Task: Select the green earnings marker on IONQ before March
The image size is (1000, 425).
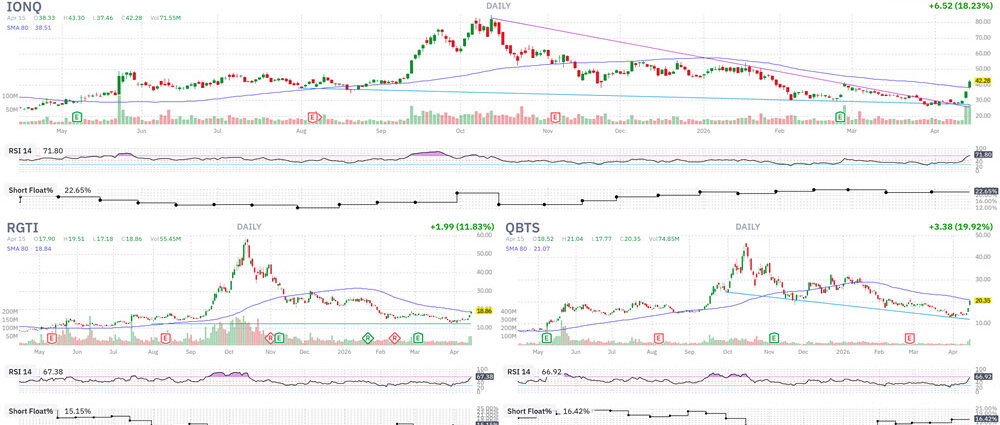Action: click(840, 117)
